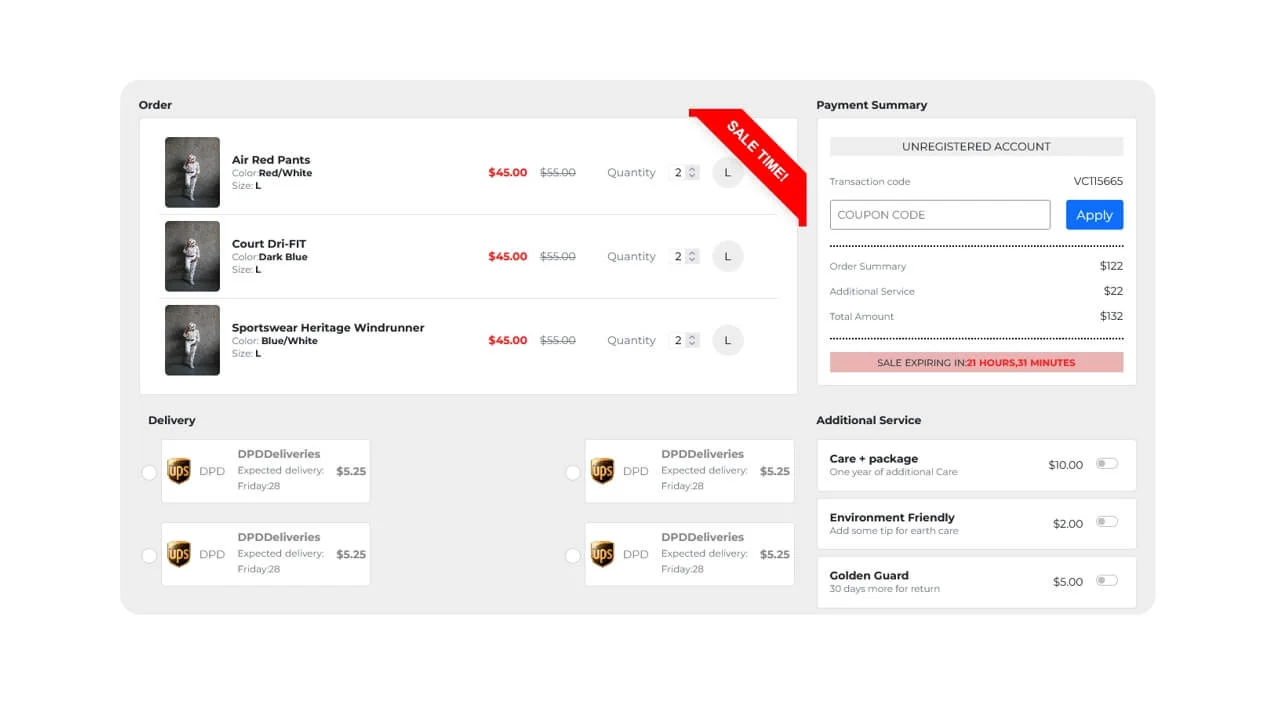This screenshot has width=1280, height=720.
Task: Click the size L button for Air Red Pants
Action: (727, 172)
